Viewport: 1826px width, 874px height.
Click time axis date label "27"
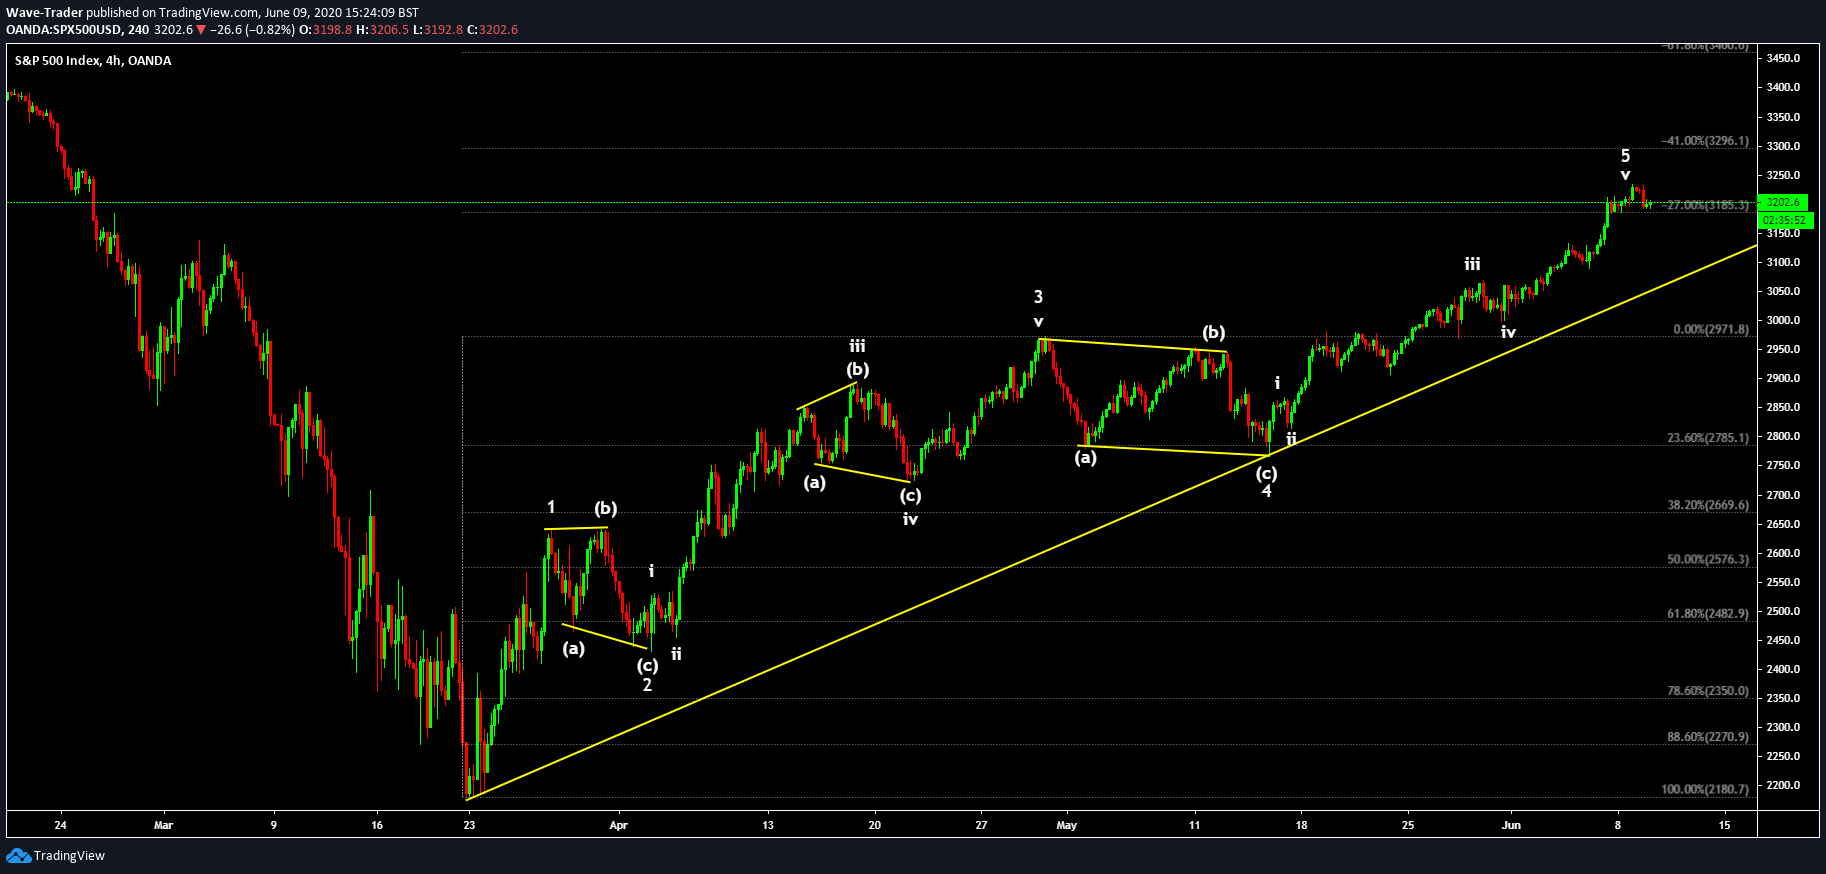[x=981, y=825]
